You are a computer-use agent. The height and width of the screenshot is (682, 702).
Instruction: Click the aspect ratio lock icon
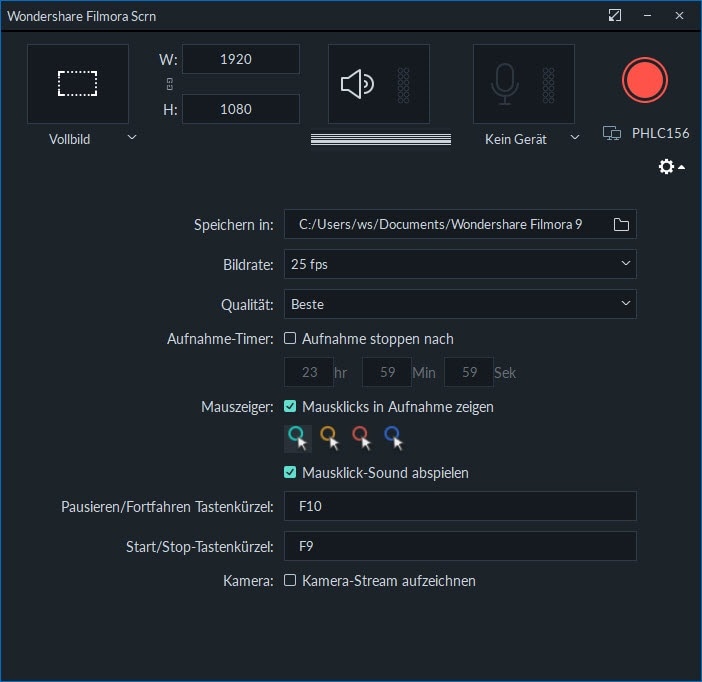(170, 84)
